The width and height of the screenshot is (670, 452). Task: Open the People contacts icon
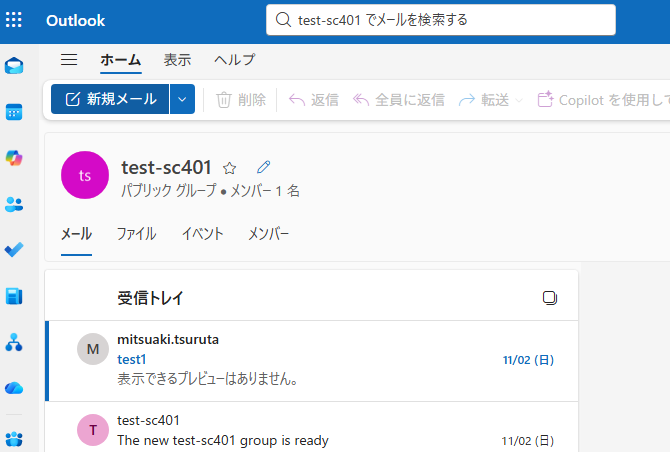coord(14,204)
